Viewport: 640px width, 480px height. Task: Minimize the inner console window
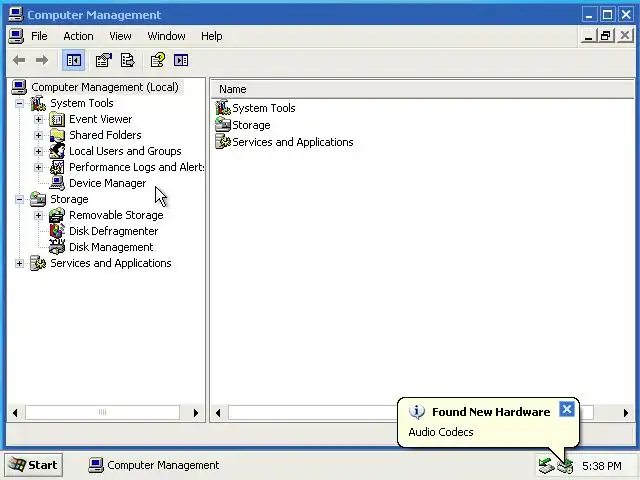pos(588,36)
